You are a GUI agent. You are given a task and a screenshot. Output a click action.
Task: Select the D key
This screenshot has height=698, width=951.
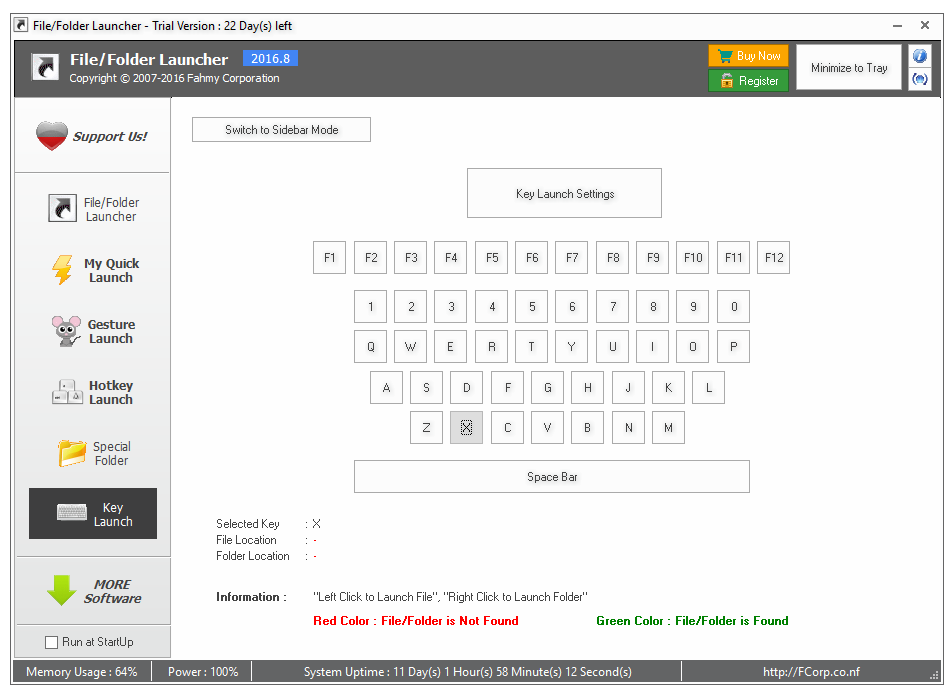(x=466, y=388)
